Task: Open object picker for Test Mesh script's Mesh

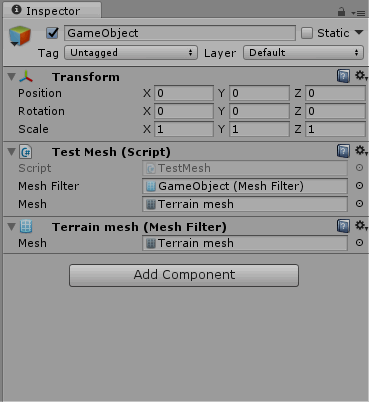Action: coord(359,204)
